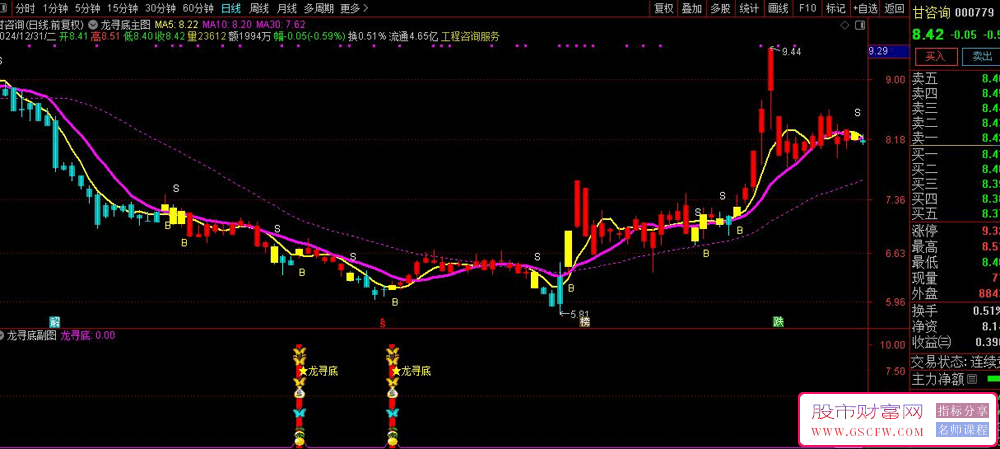Switch to the 周线 weekly chart tab
1000x449 pixels.
coord(259,8)
